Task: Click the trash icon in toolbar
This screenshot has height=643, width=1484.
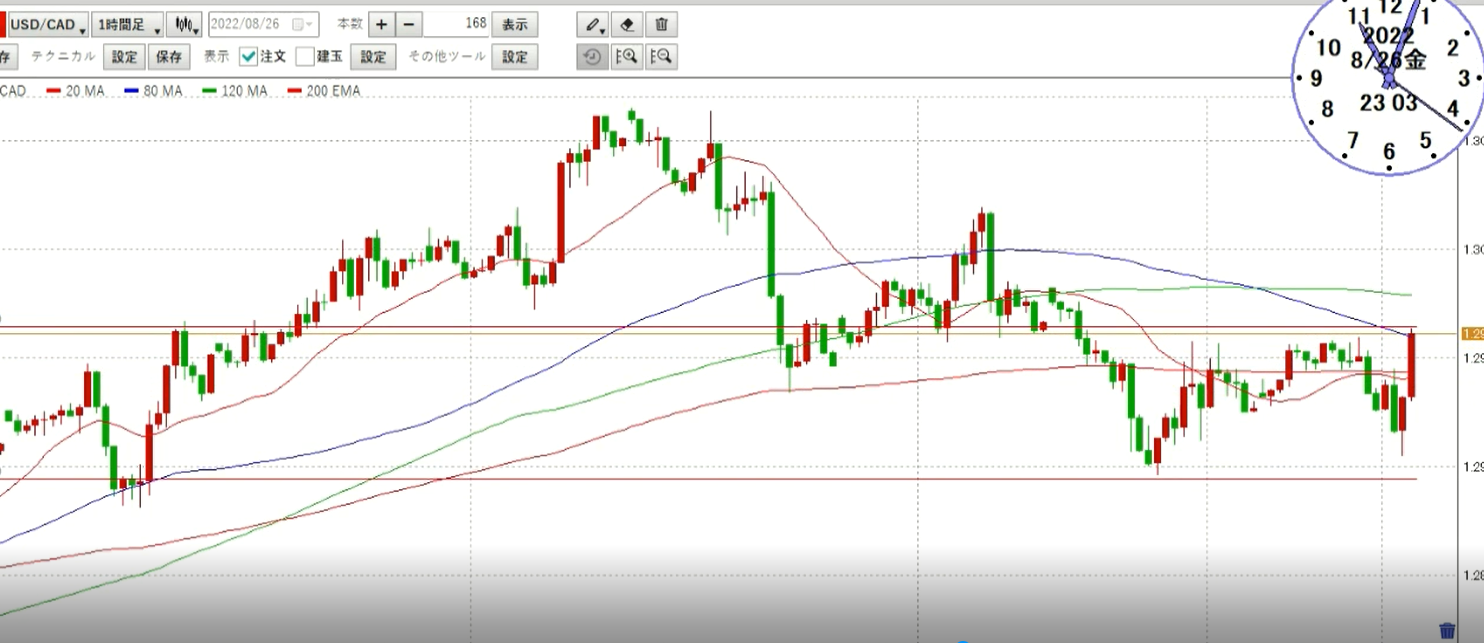Action: click(x=661, y=24)
